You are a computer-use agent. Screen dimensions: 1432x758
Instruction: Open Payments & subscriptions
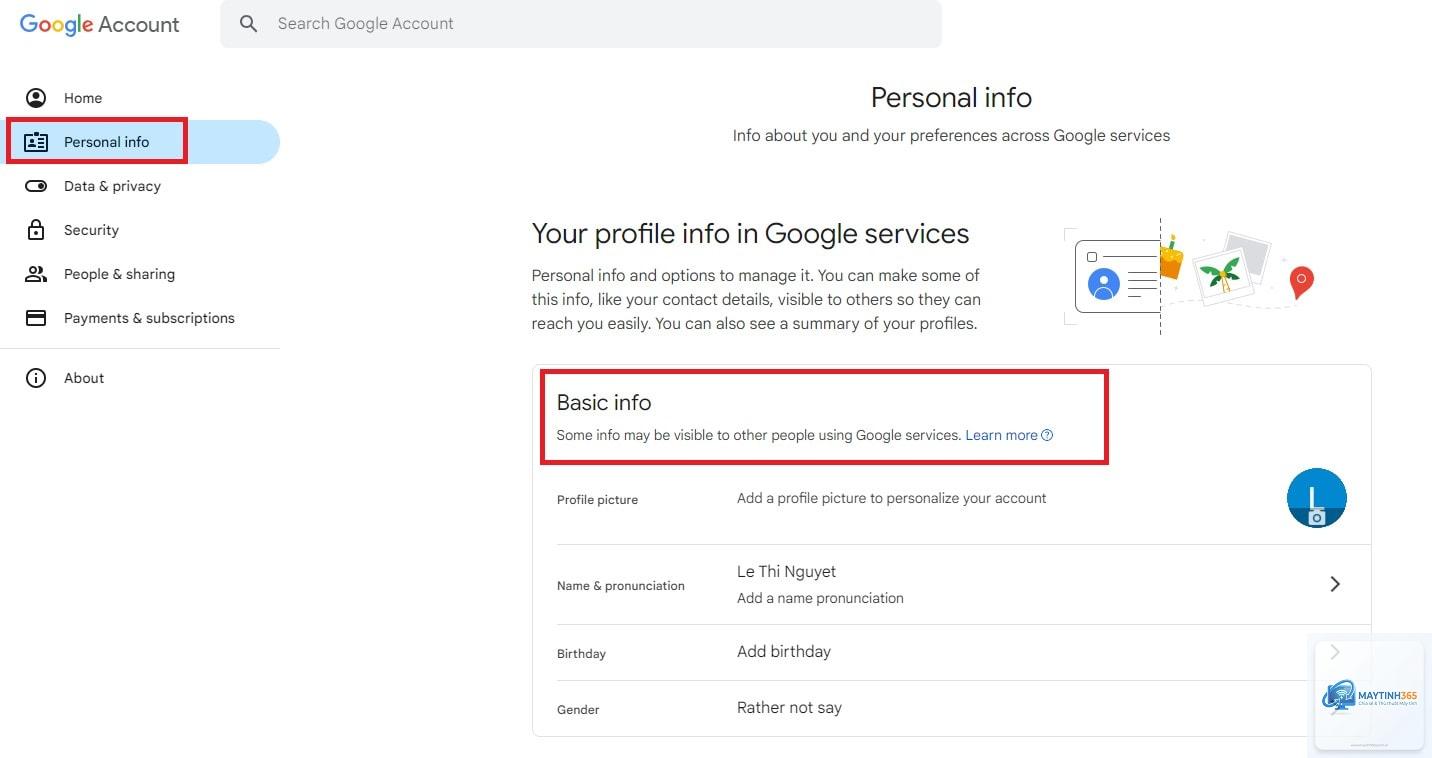click(140, 318)
